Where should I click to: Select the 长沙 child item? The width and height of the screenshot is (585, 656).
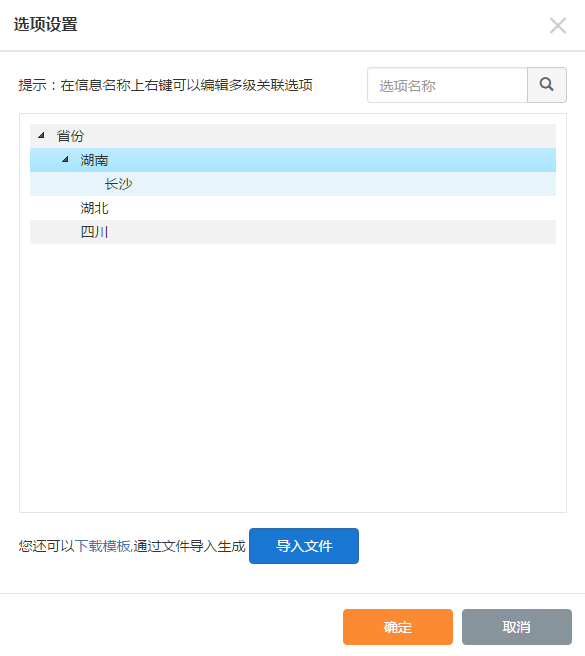pyautogui.click(x=293, y=184)
